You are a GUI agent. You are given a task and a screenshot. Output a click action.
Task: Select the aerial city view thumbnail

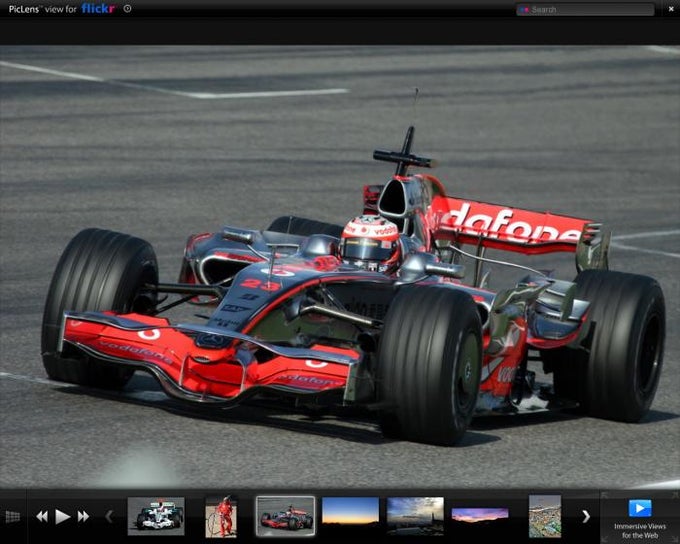[x=545, y=516]
